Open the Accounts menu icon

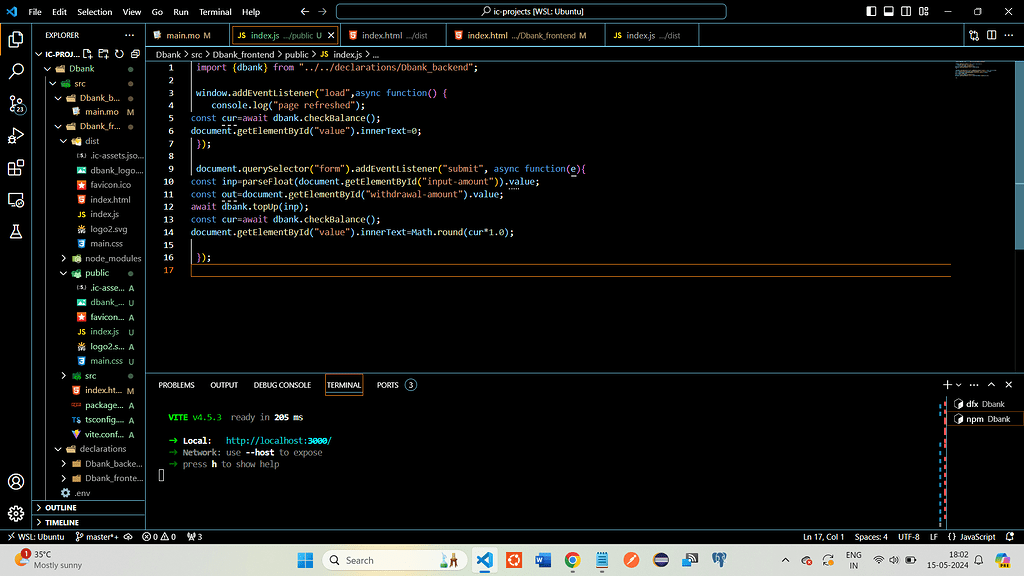(16, 482)
